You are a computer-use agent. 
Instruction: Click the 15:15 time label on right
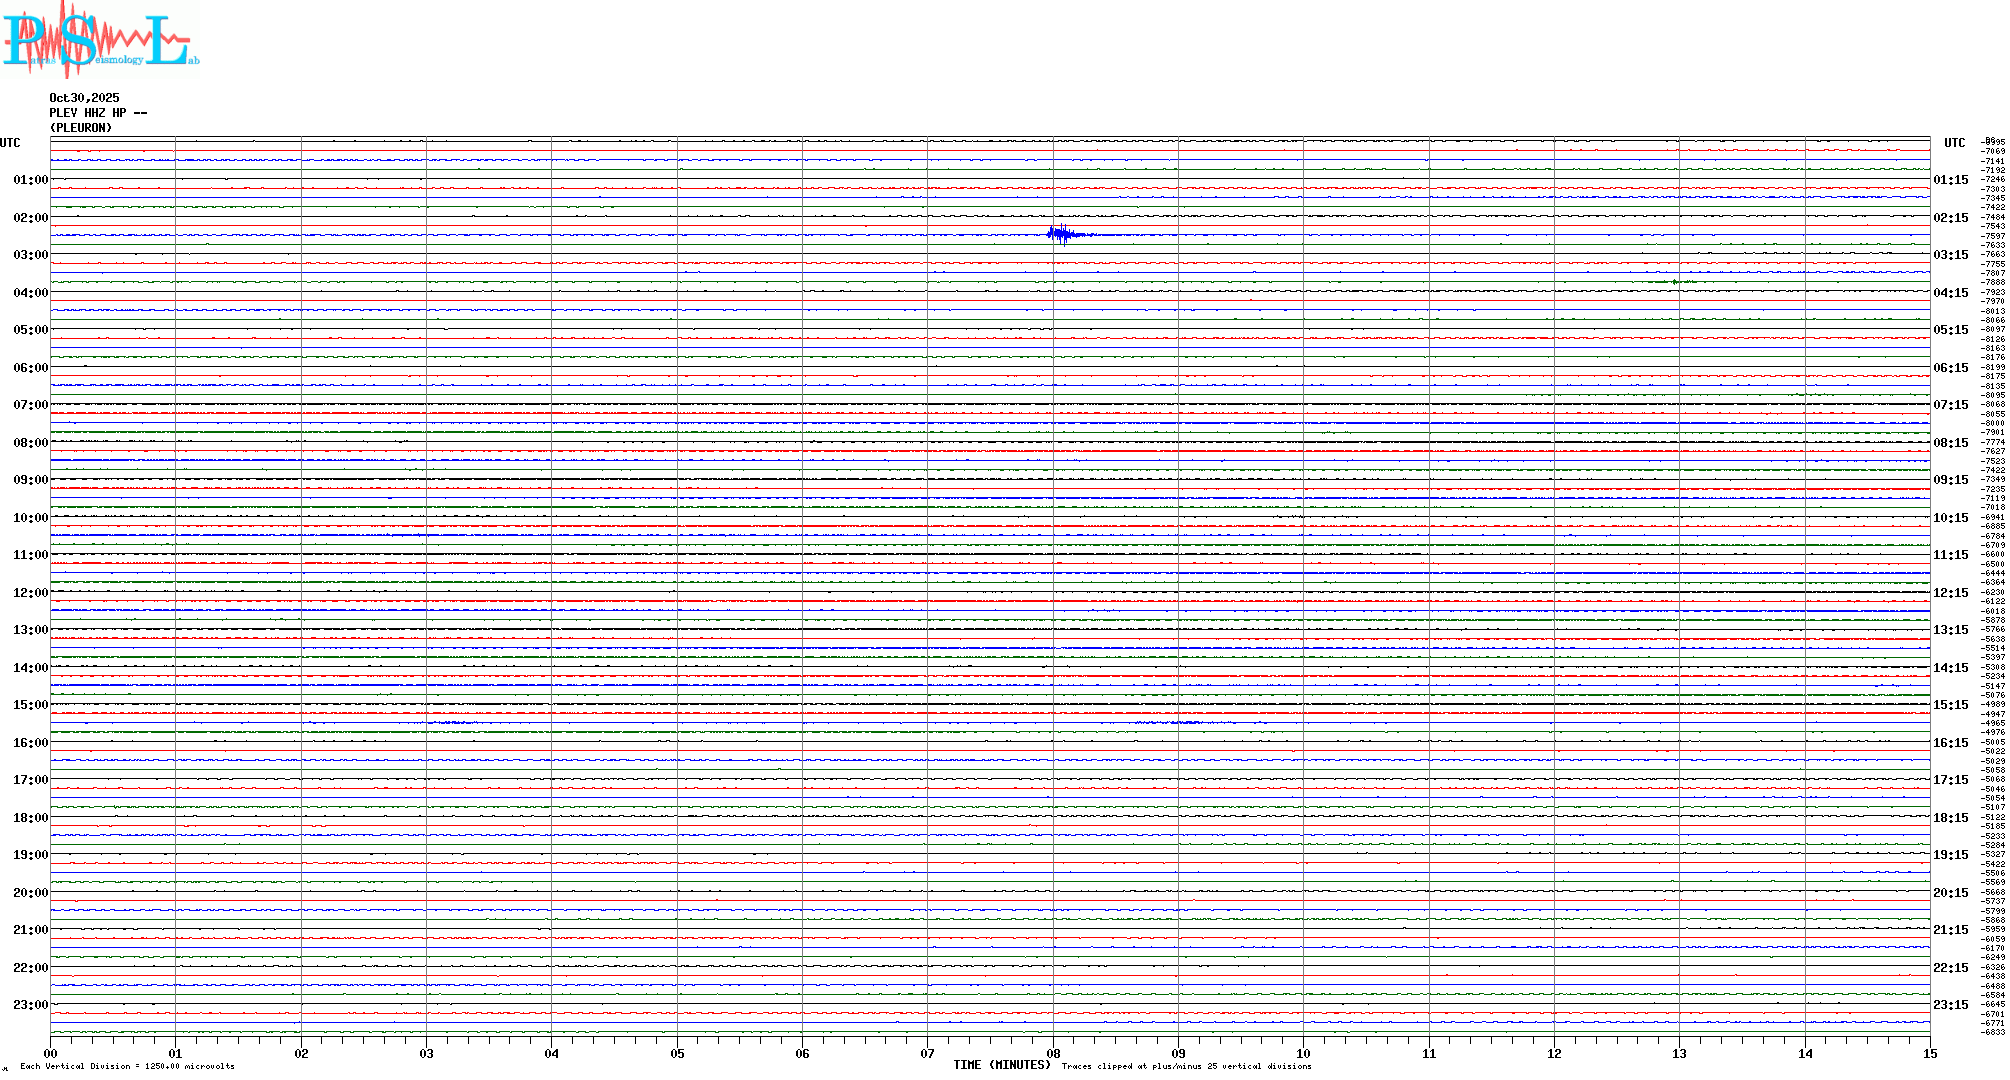point(1950,705)
